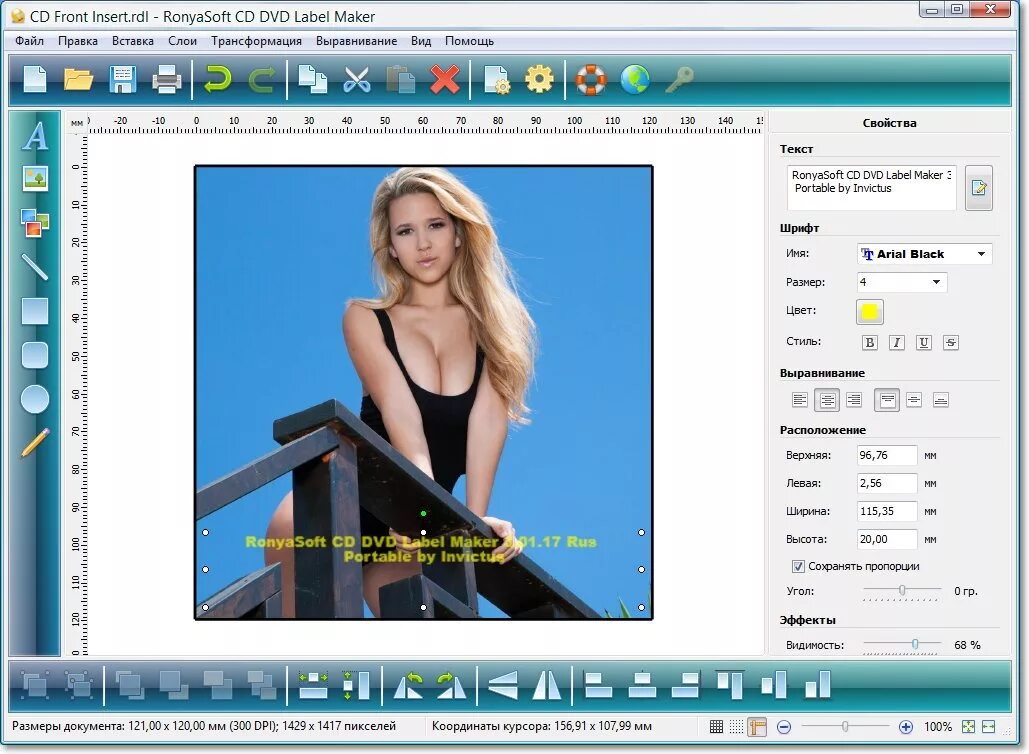The width and height of the screenshot is (1029, 754).
Task: Select the Insert image tool
Action: coord(35,178)
